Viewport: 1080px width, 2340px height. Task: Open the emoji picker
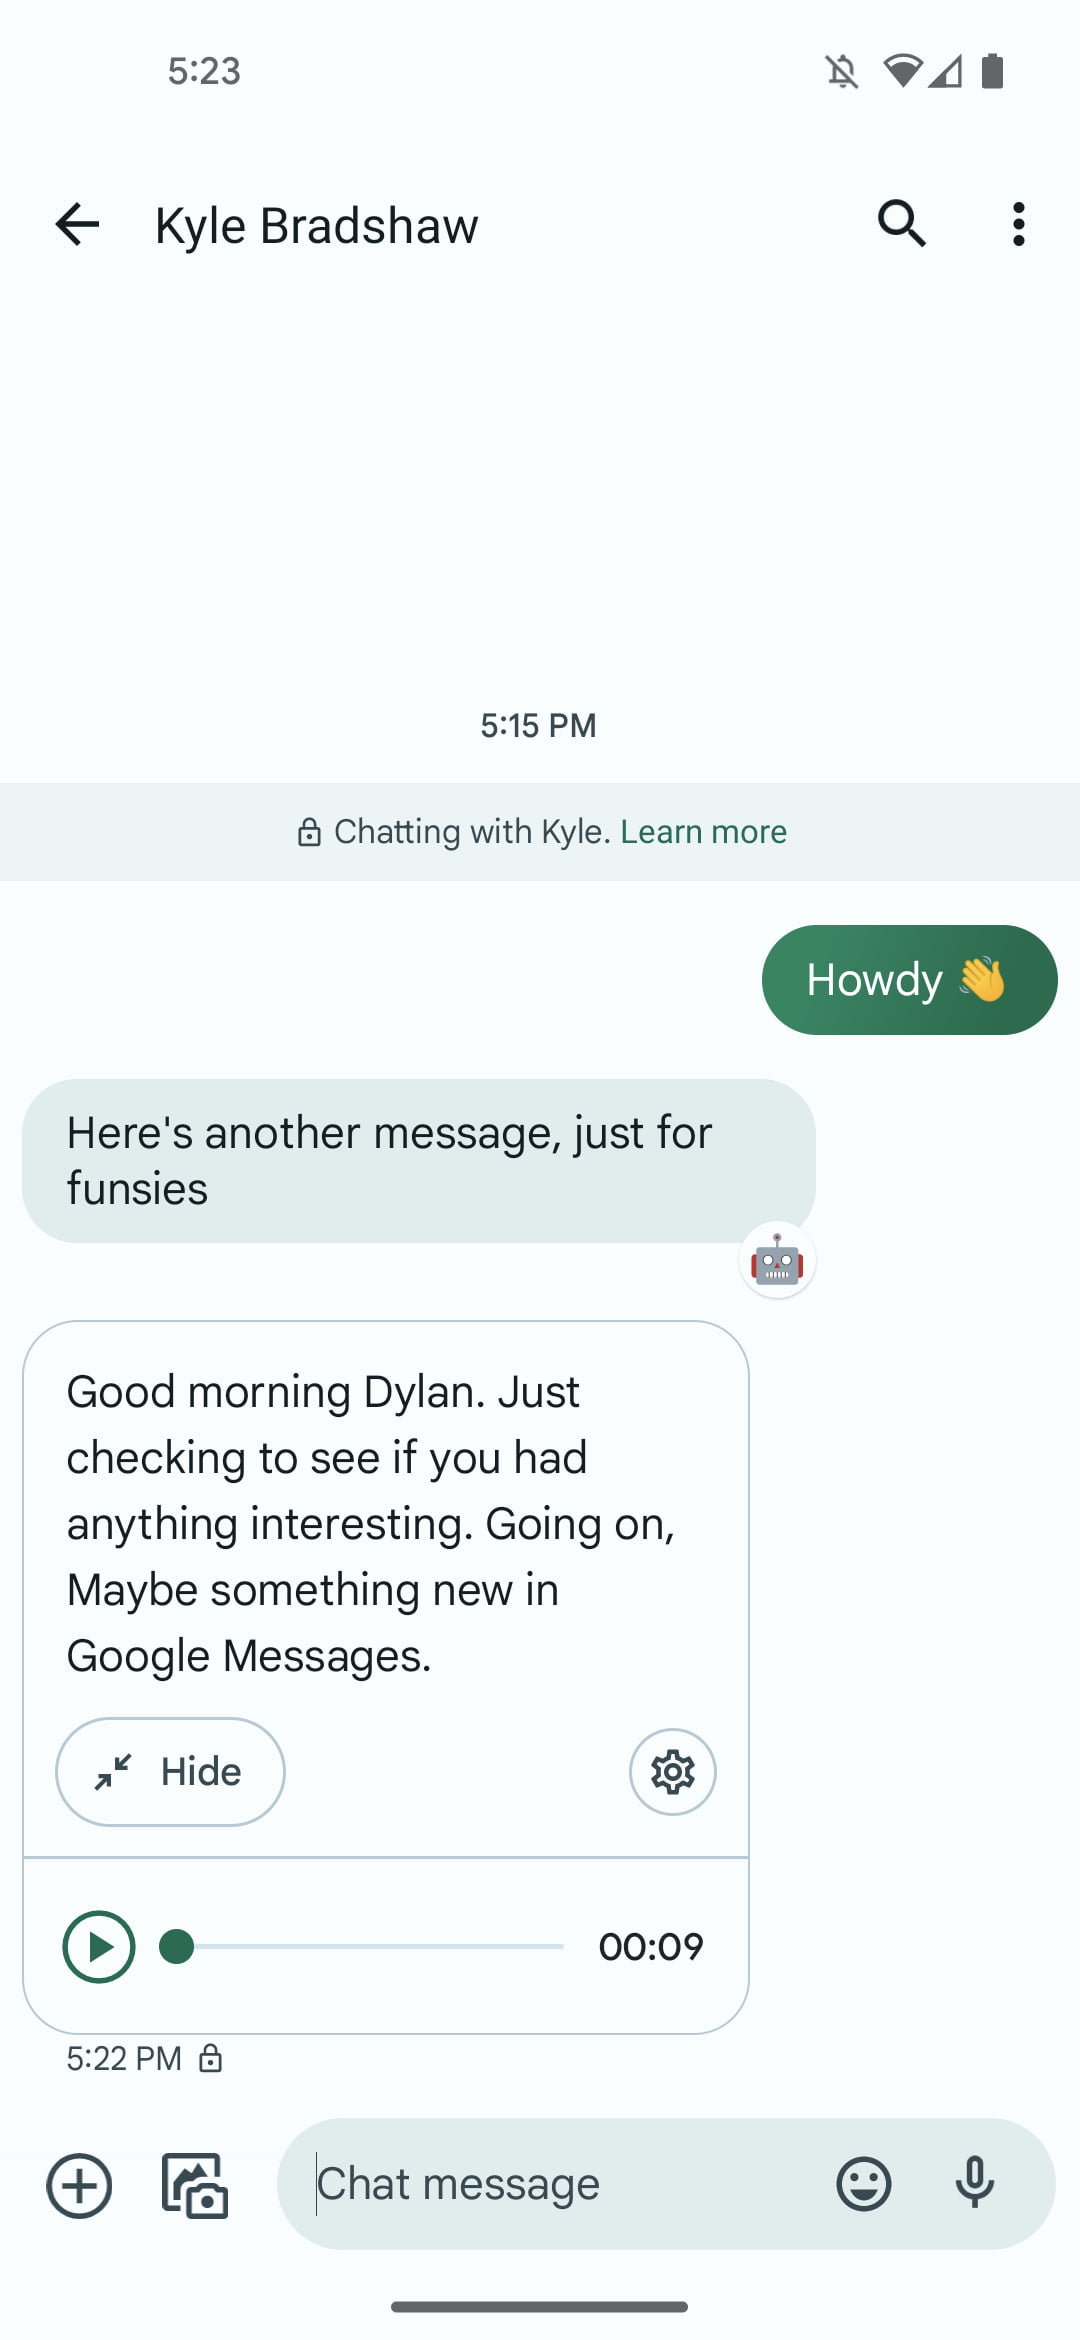coord(863,2184)
